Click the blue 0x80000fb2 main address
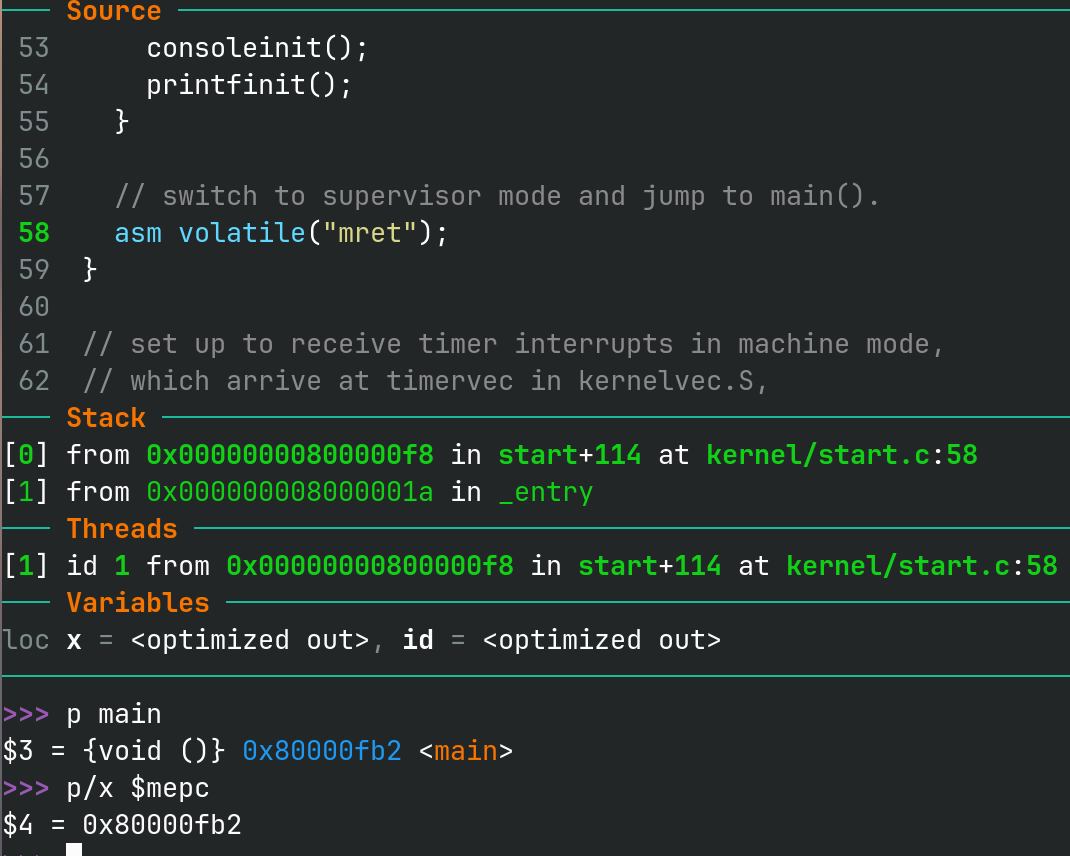Screen dimensions: 1070x856 (x=322, y=751)
